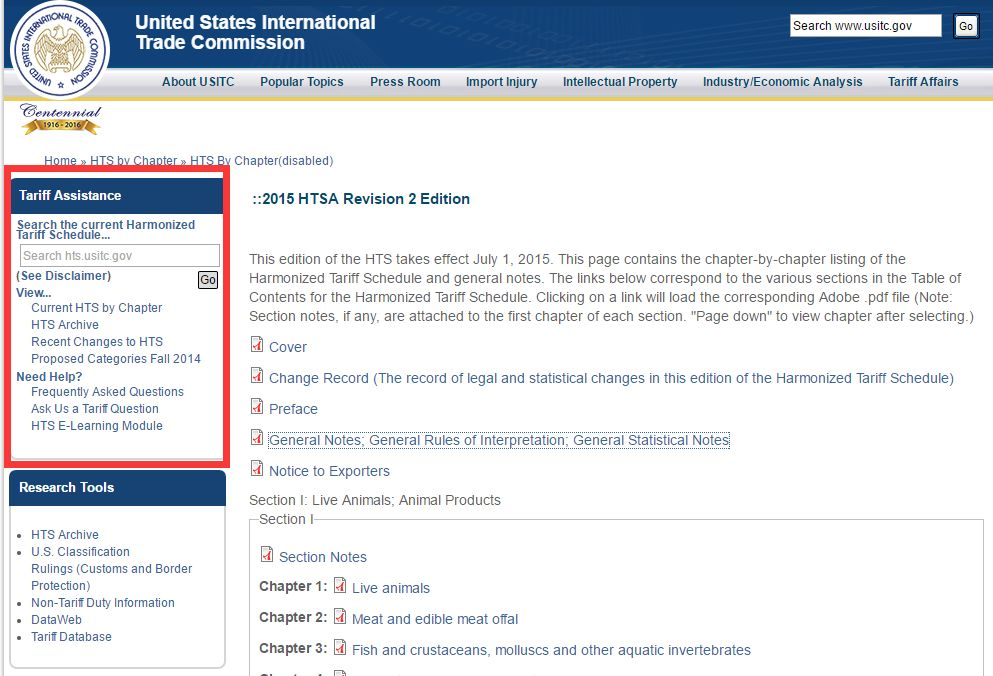Click the Go button beside the usitc.gov search
Viewport: 993px width, 676px height.
pyautogui.click(x=966, y=26)
